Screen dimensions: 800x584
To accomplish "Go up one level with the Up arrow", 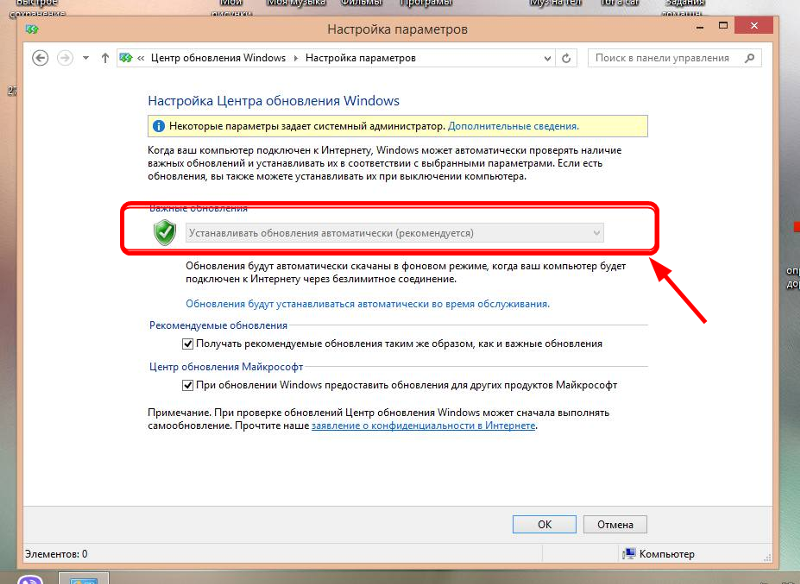I will pyautogui.click(x=105, y=58).
